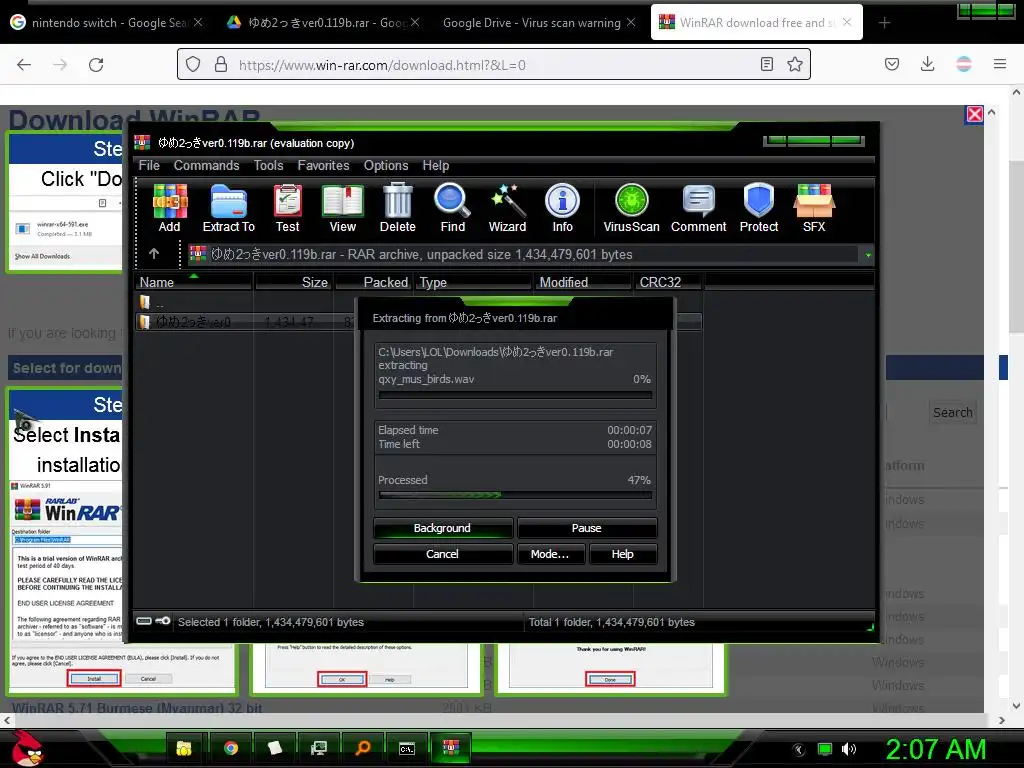1024x768 pixels.
Task: Click the Background button in extraction dialog
Action: coord(443,528)
